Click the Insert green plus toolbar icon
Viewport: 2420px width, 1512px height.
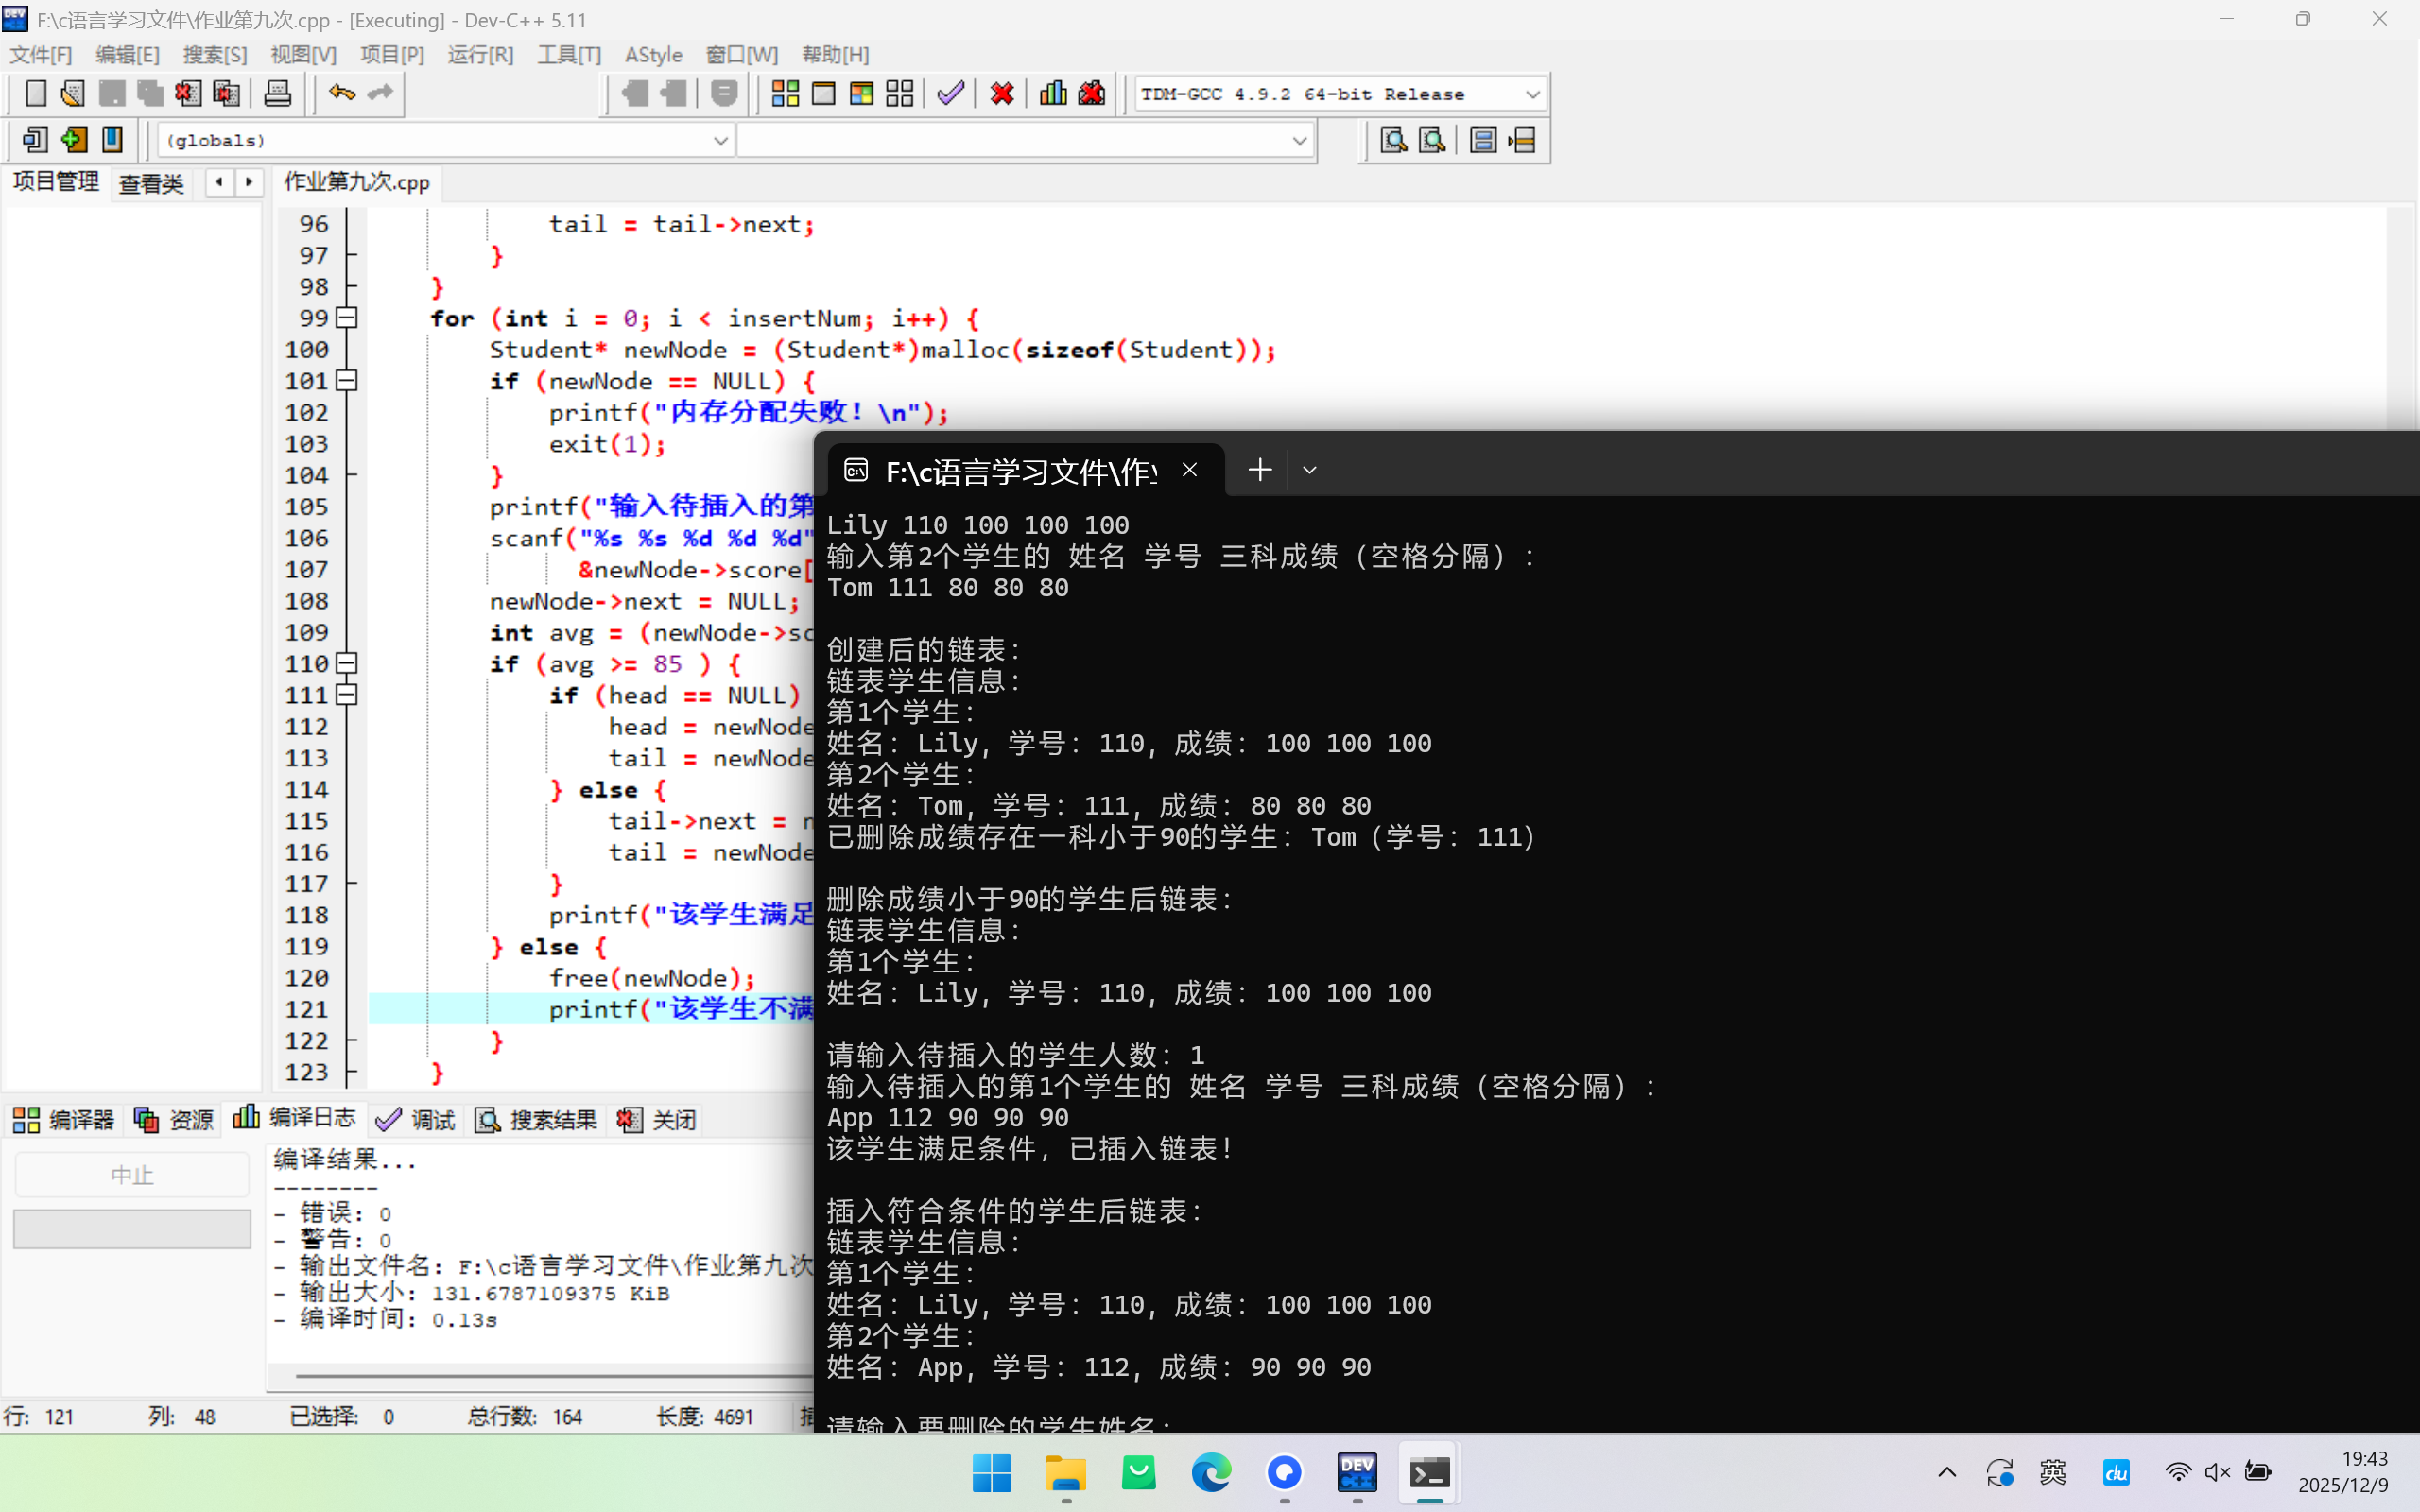point(74,140)
